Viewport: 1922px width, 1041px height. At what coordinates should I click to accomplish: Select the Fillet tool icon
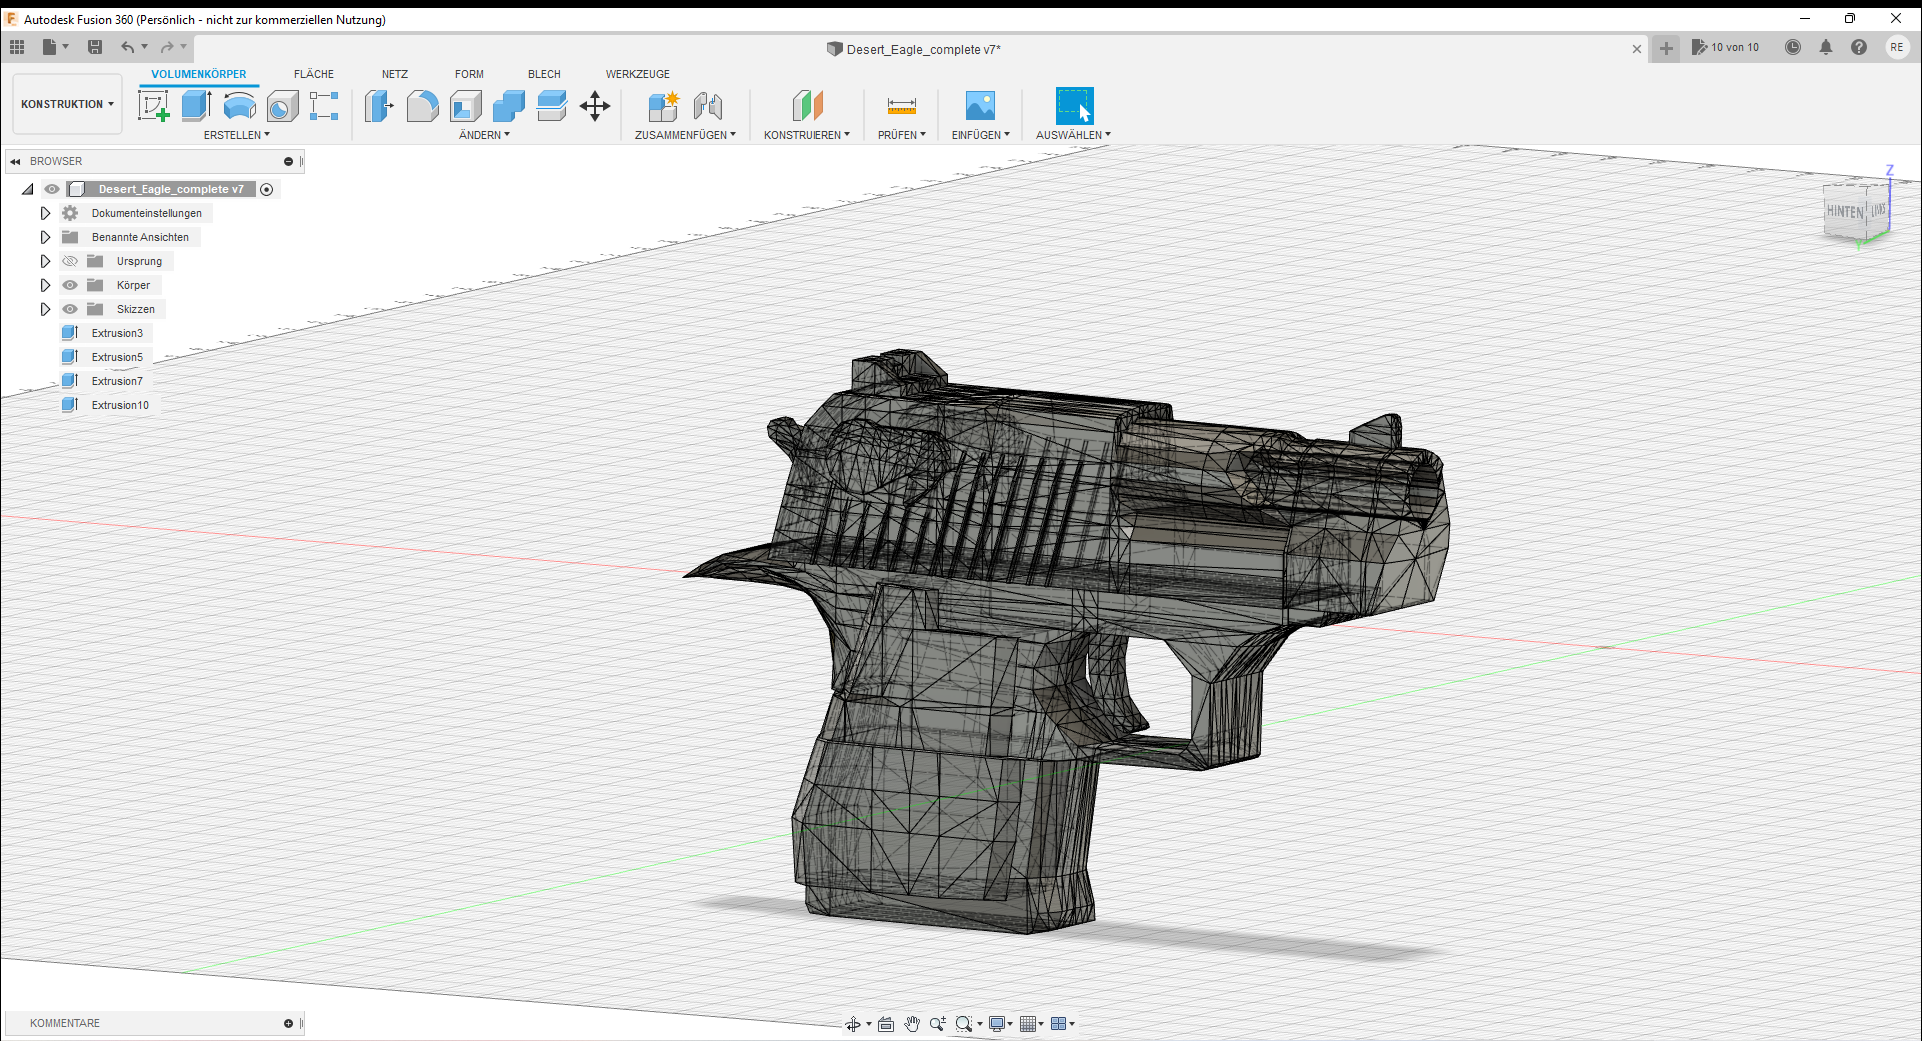pyautogui.click(x=422, y=106)
